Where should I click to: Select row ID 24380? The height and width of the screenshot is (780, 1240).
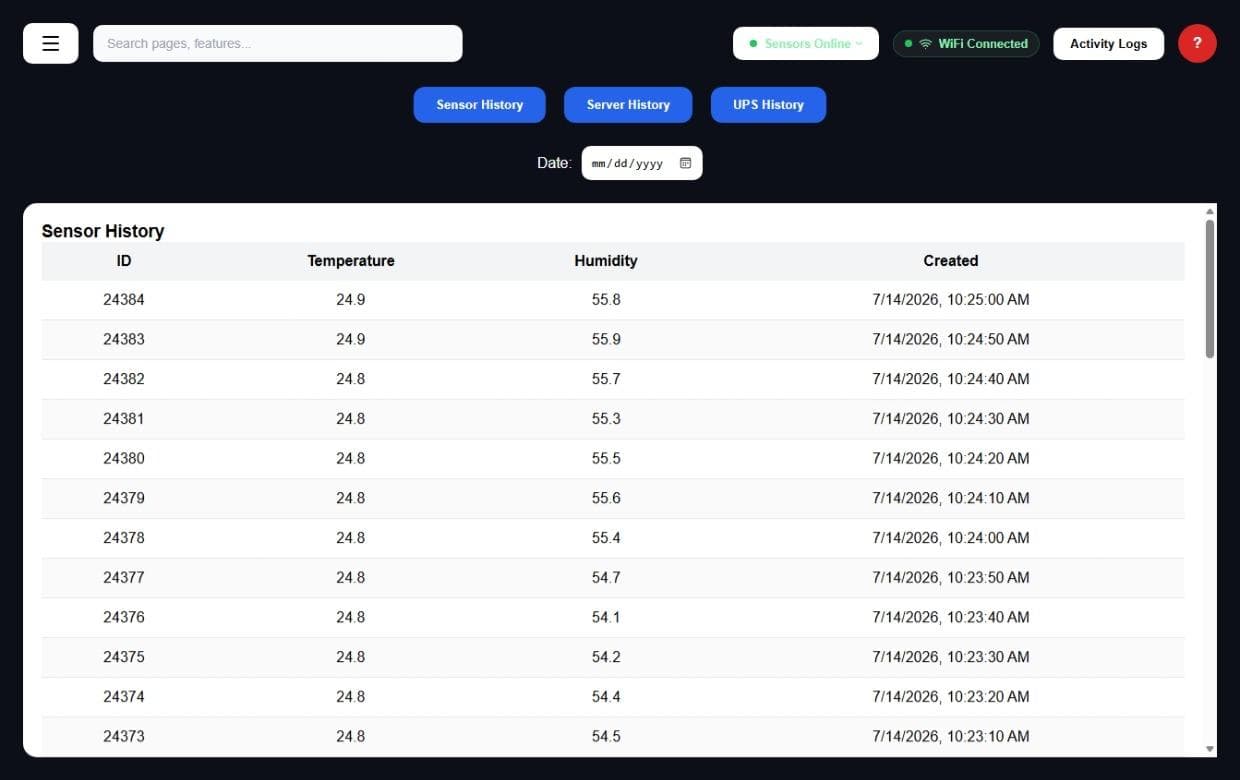point(613,459)
